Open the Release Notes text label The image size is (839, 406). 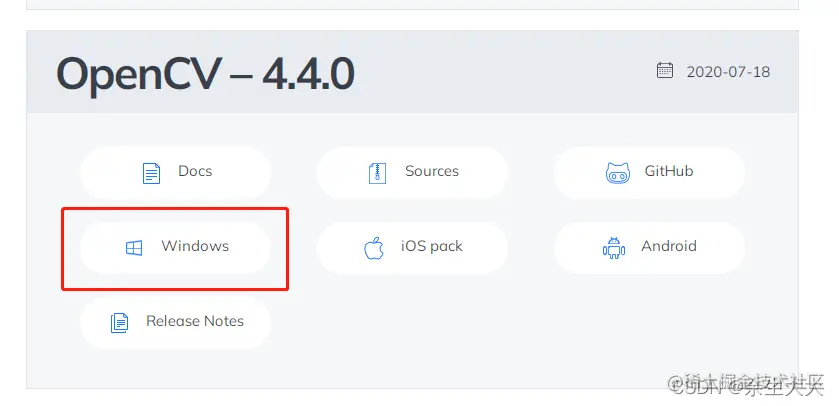tap(195, 321)
